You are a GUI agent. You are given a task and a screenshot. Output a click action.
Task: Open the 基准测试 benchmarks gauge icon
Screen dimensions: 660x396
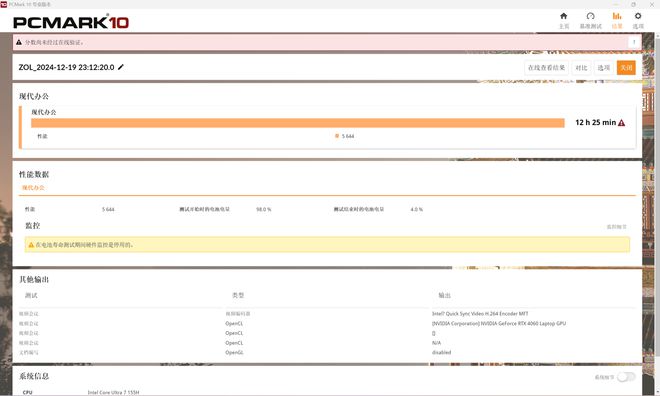[x=591, y=16]
